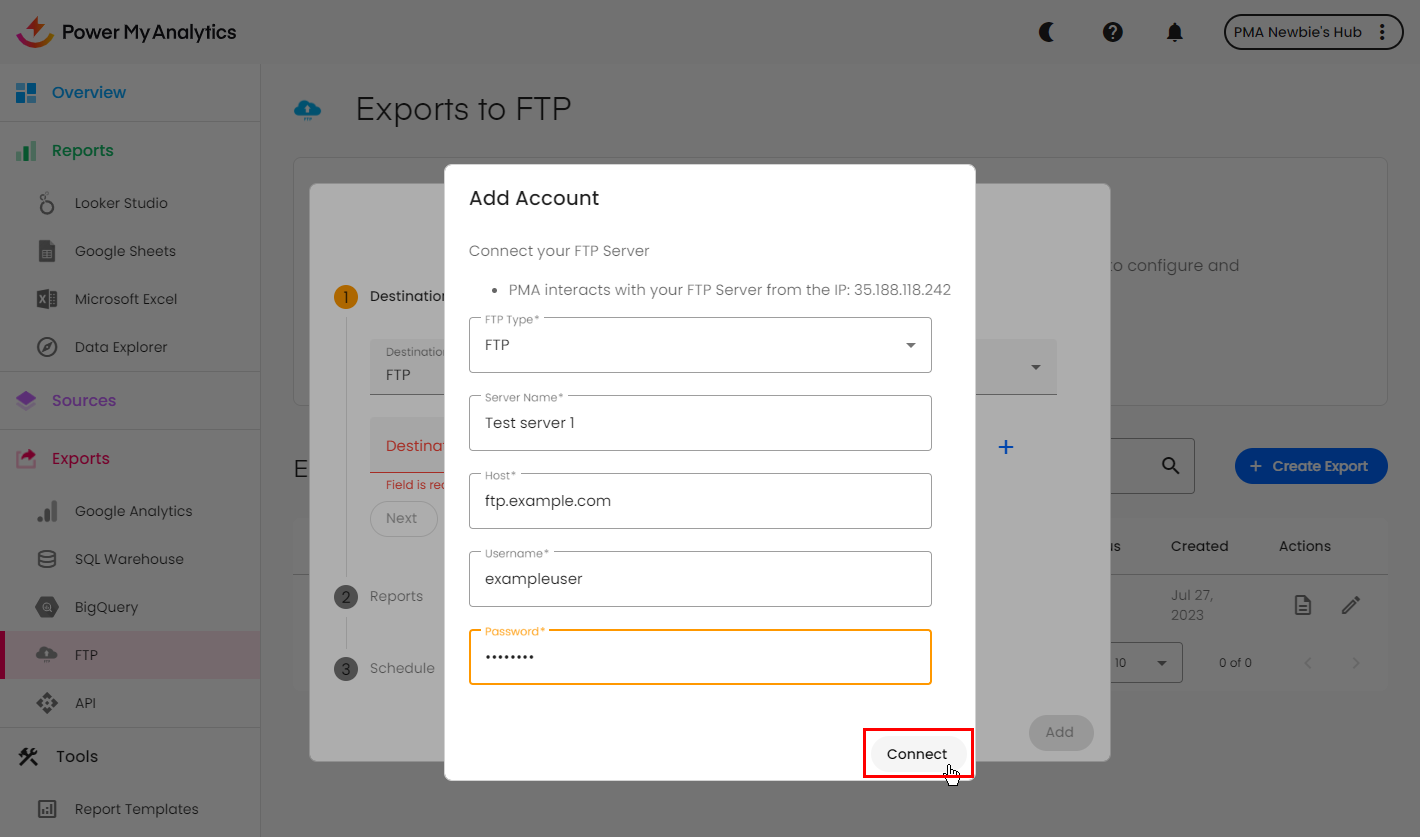Open PMA Newbie's Hub account menu
The width and height of the screenshot is (1420, 837).
1311,32
